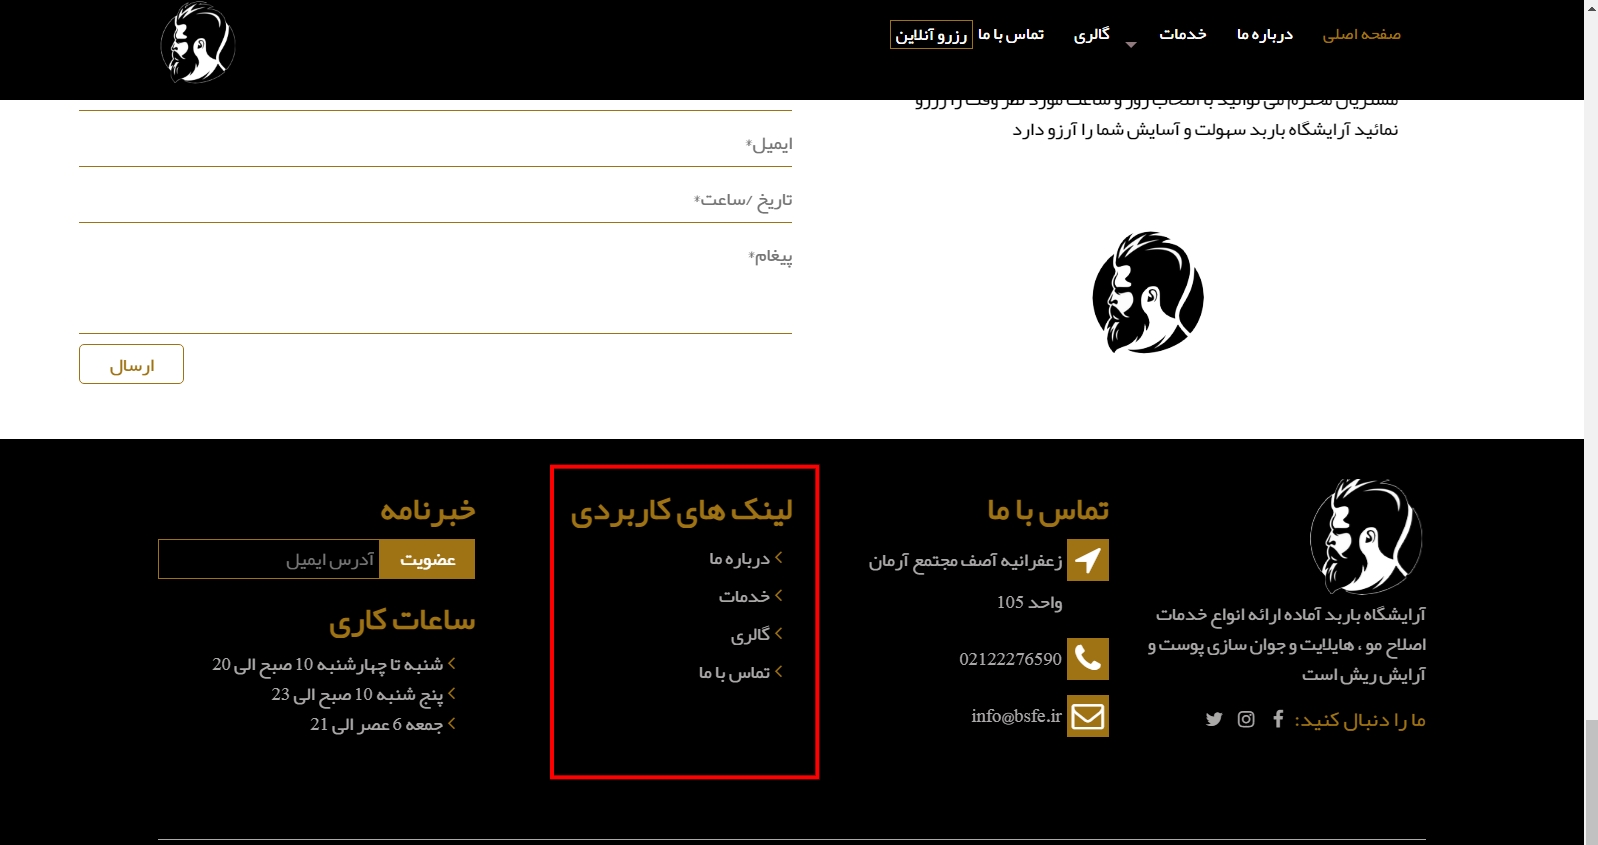Click the address زعفرانیه آصف مجتمع آرمان

965,561
